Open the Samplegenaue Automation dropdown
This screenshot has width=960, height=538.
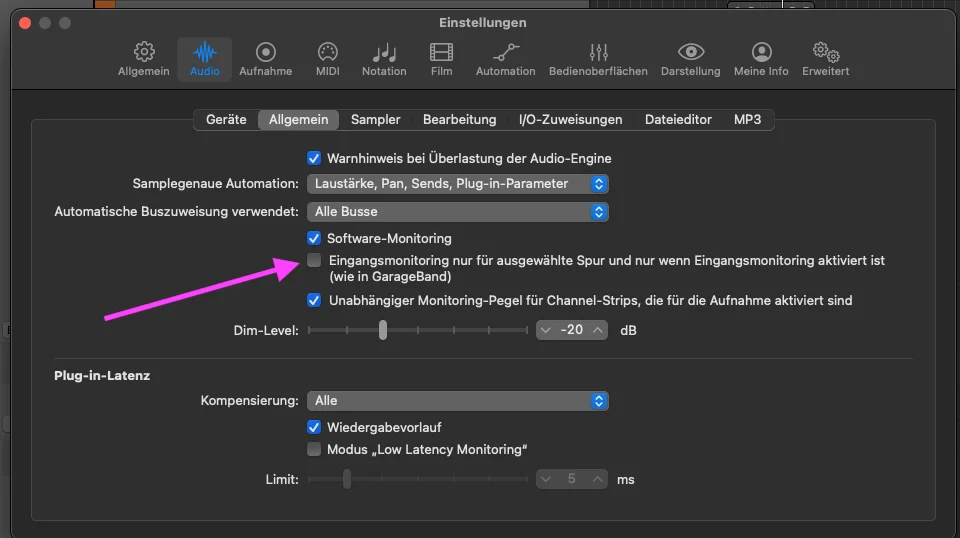457,184
